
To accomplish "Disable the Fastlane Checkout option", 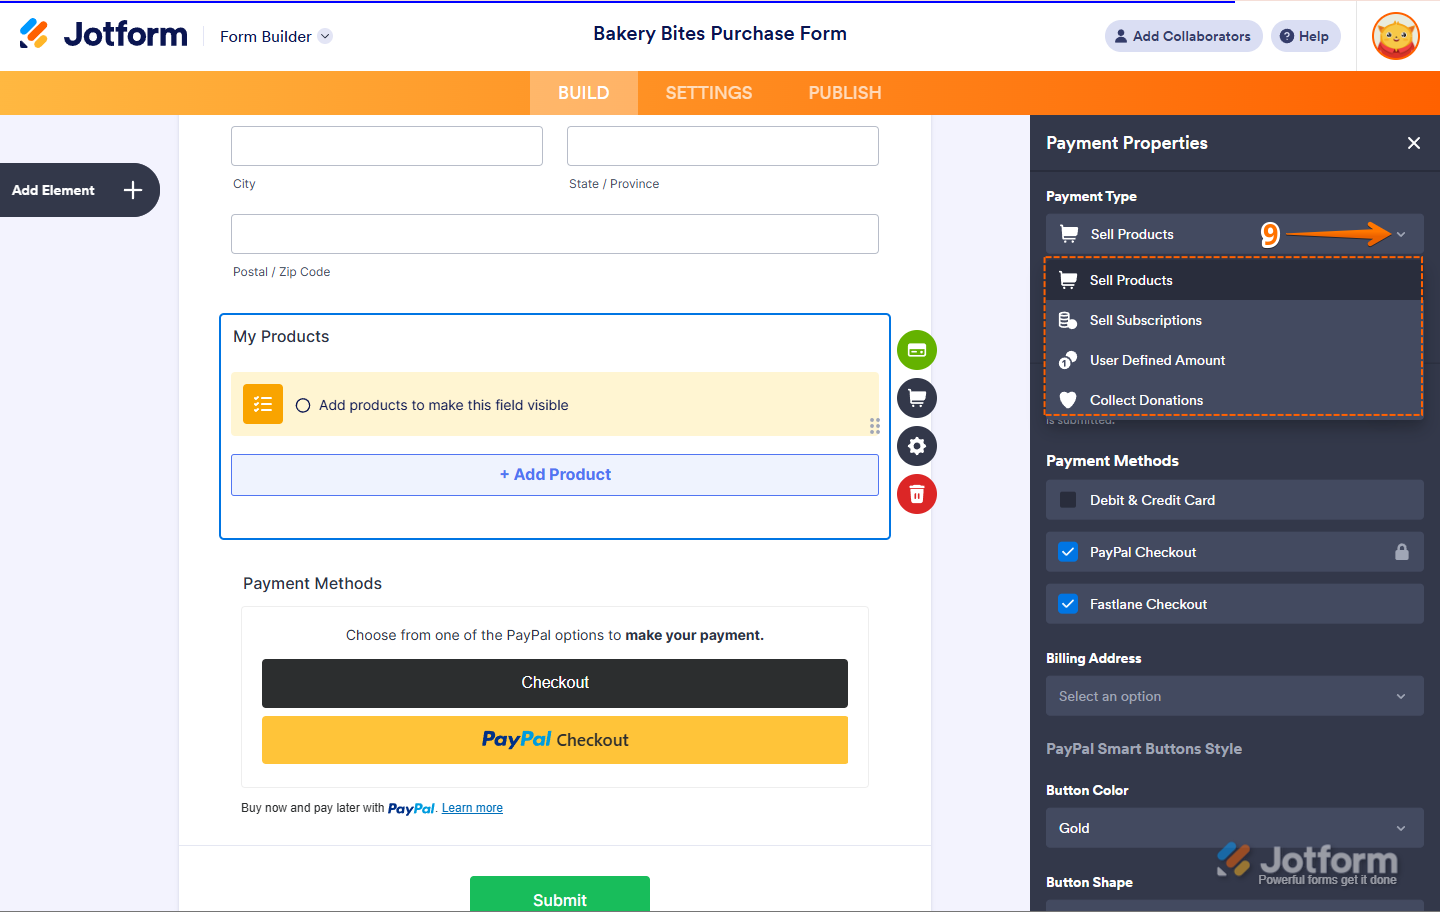I will (1067, 603).
